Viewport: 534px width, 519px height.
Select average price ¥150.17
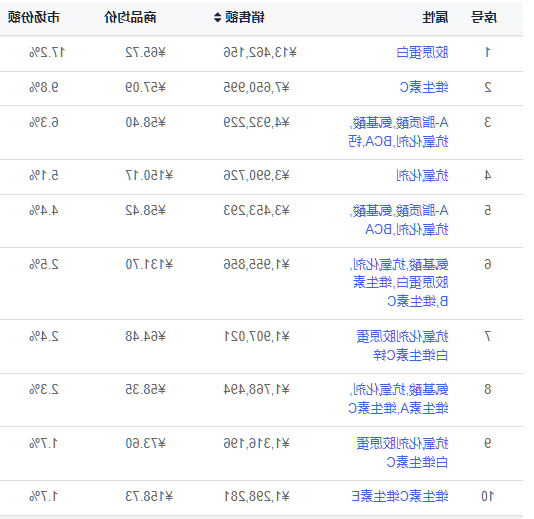point(149,176)
